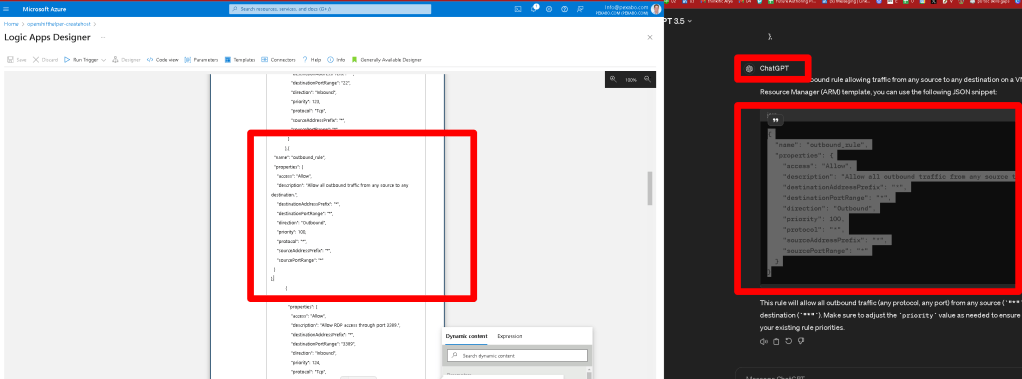
Task: Switch to Code view
Action: pos(163,59)
